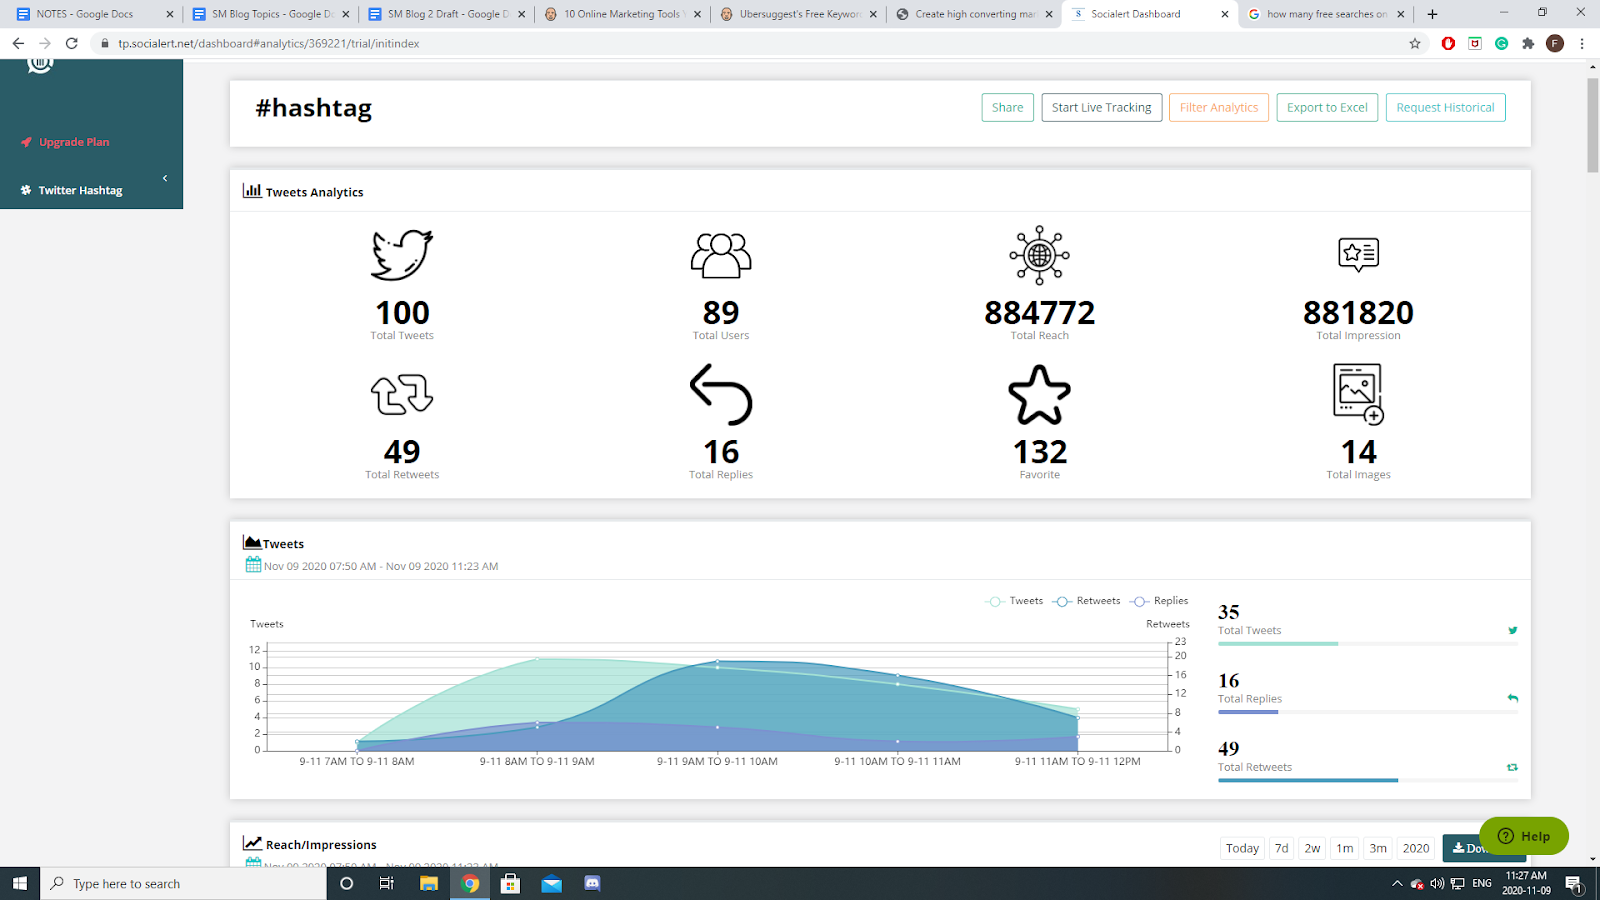Select the 2w range button
This screenshot has height=900, width=1600.
[x=1312, y=848]
